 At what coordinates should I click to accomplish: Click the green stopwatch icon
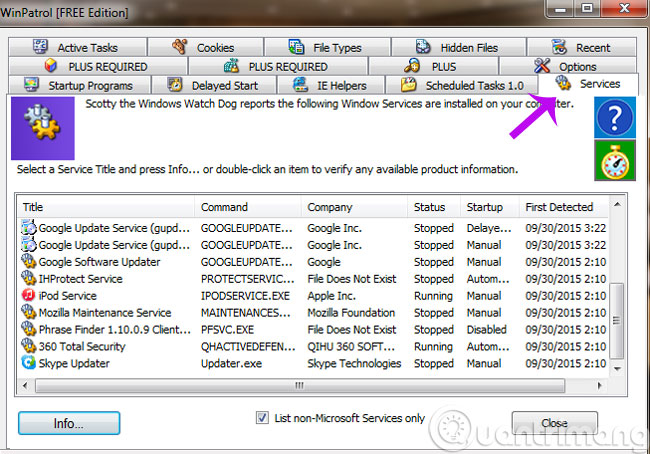pyautogui.click(x=615, y=161)
